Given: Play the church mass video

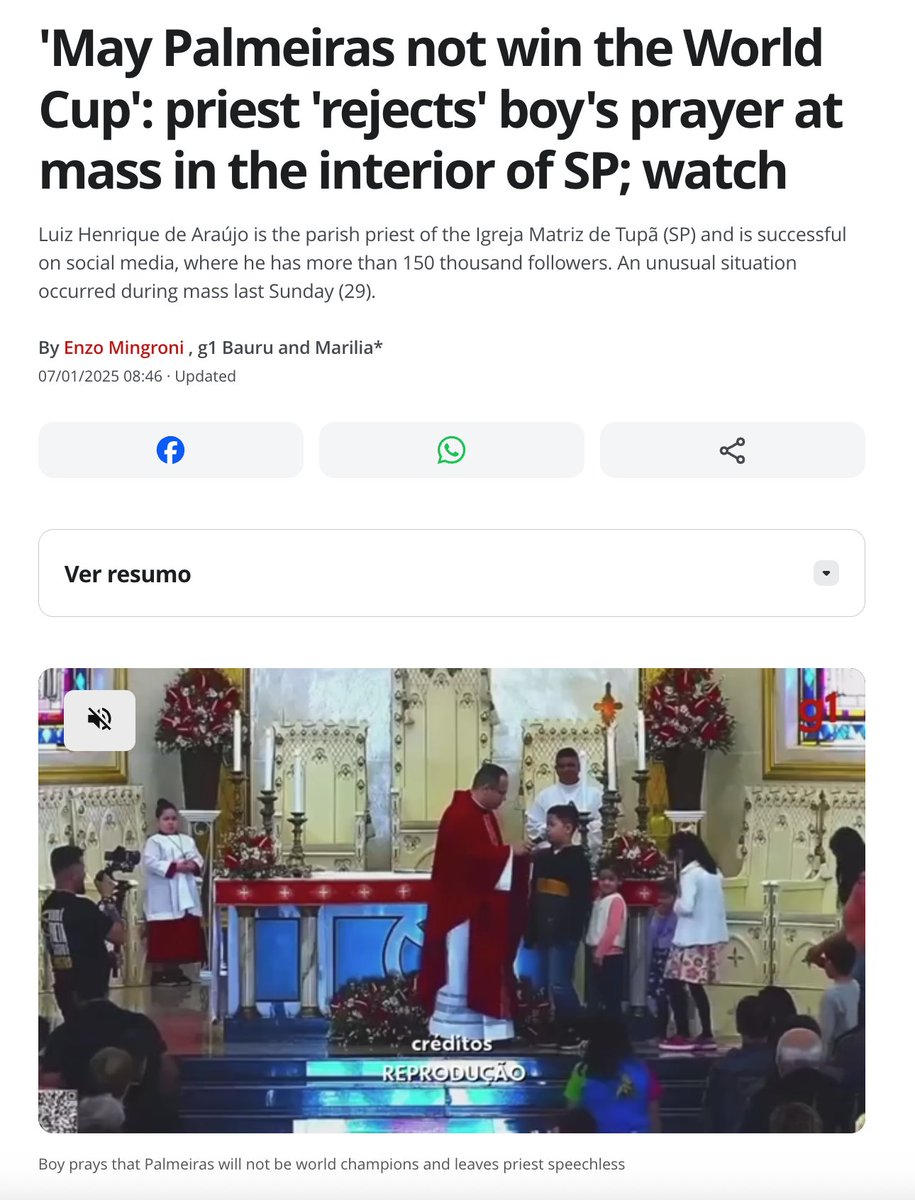Looking at the screenshot, I should [x=451, y=900].
